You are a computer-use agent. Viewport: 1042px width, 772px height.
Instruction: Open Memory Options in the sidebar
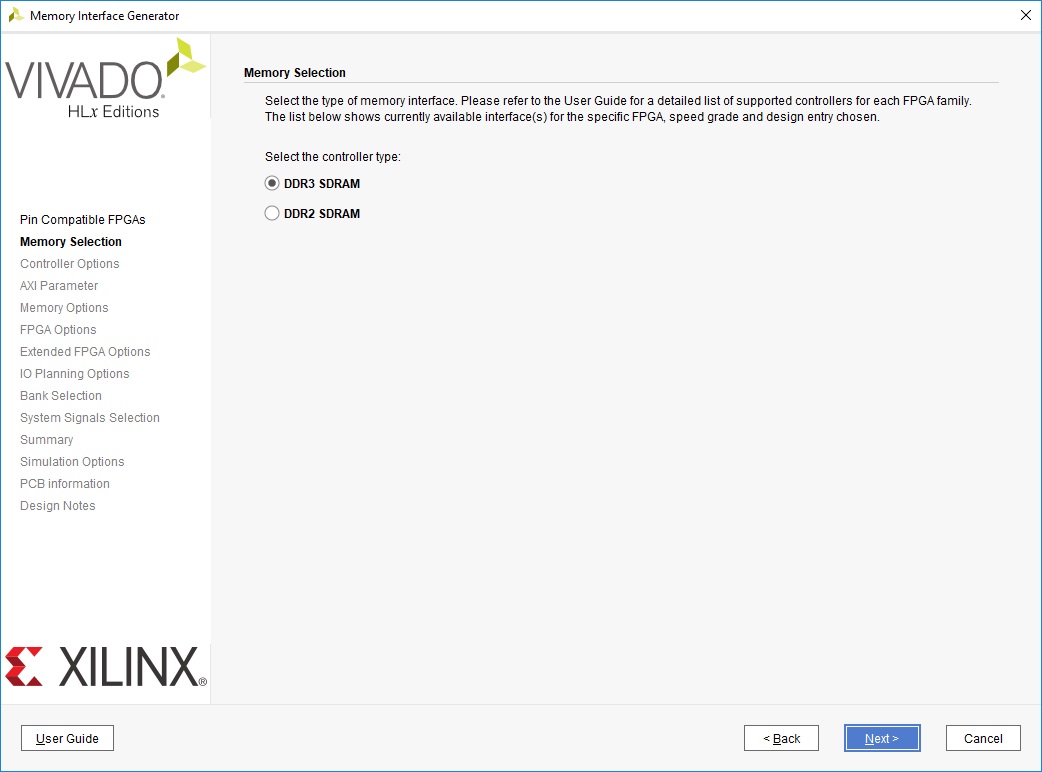coord(64,308)
